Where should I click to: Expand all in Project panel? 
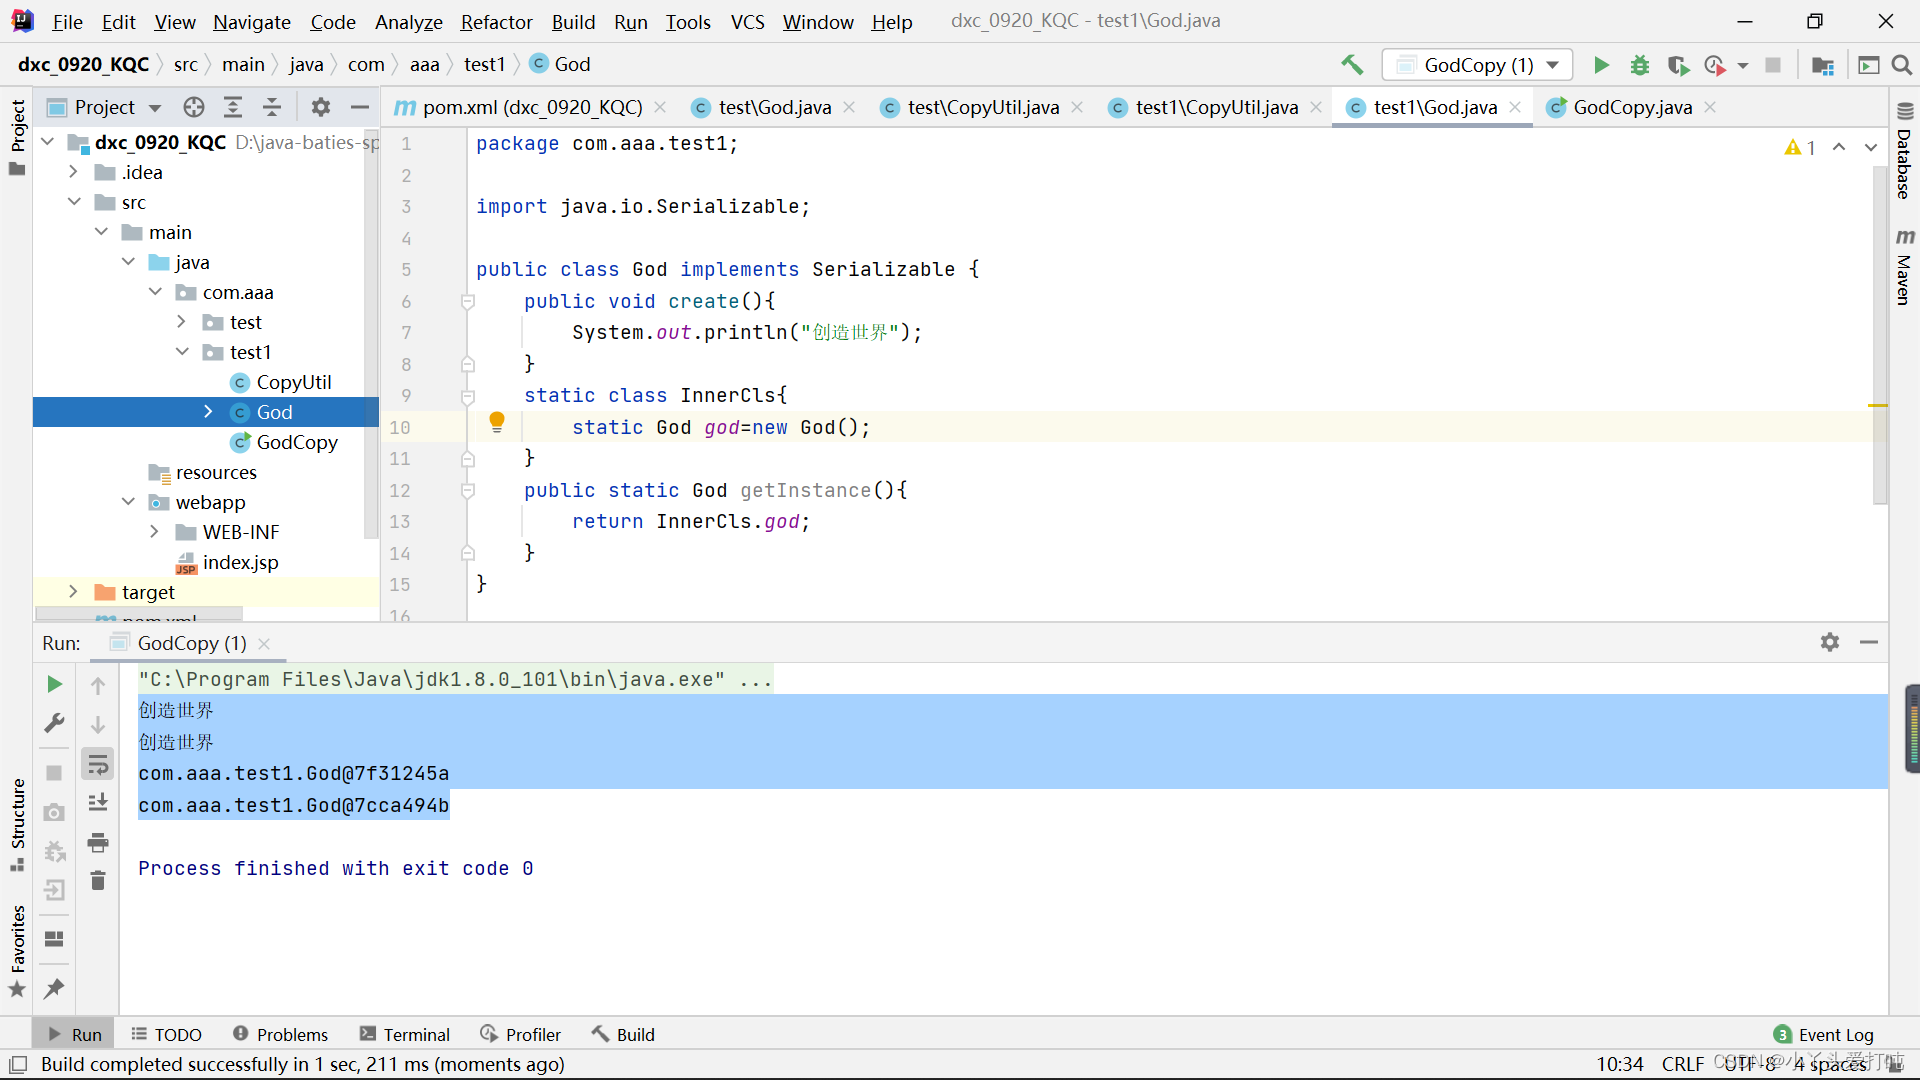[x=233, y=107]
